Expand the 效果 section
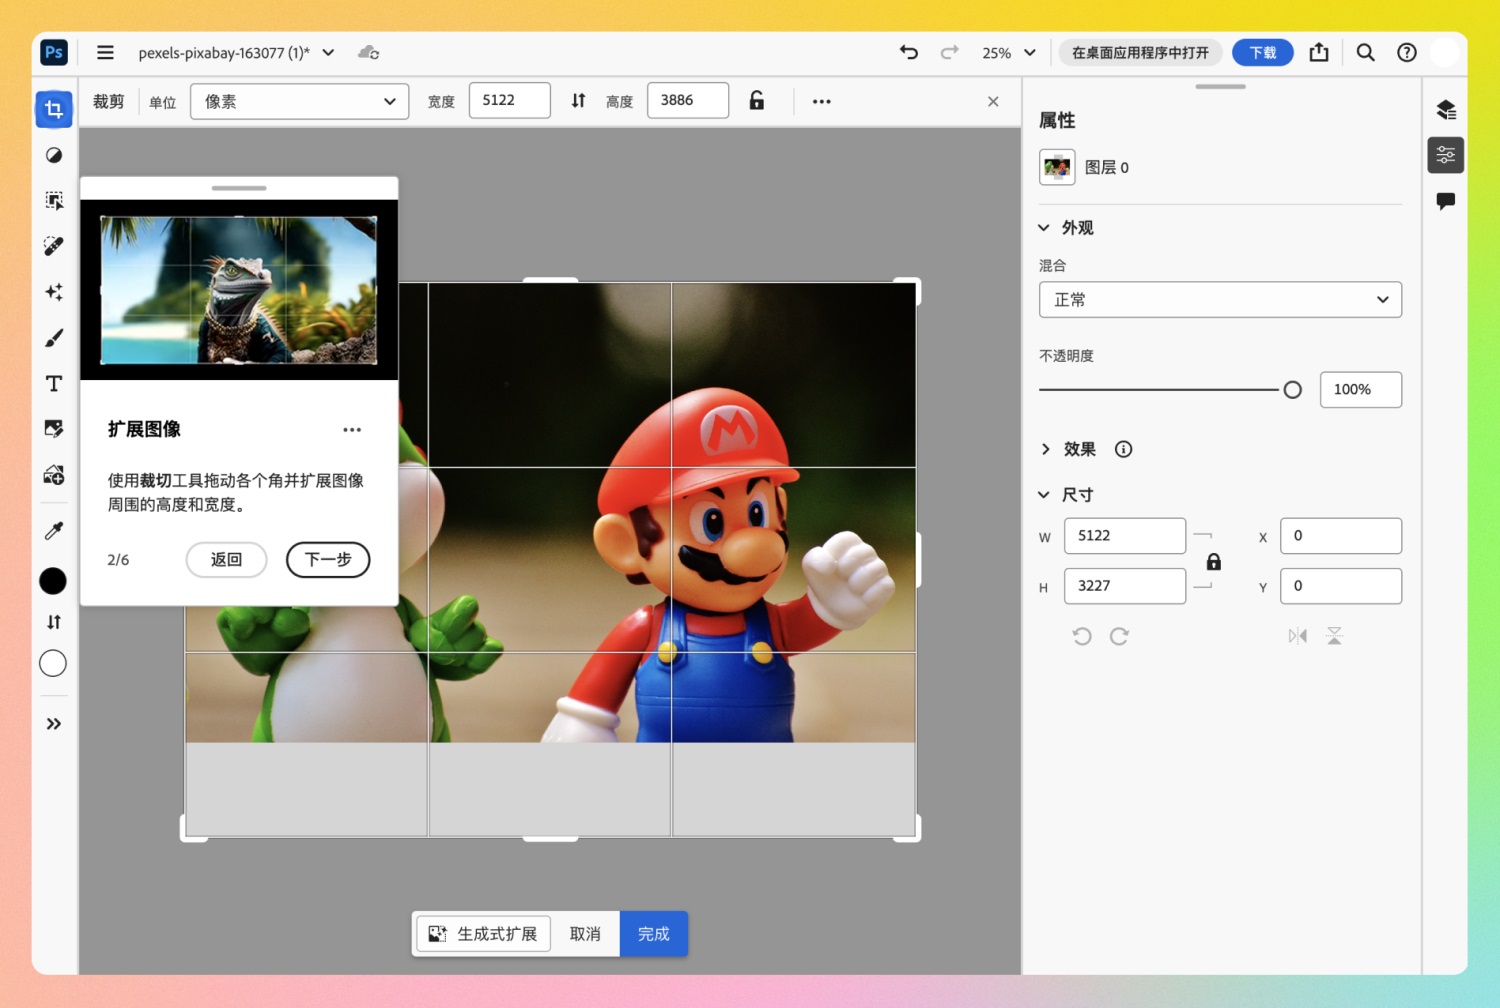This screenshot has height=1008, width=1500. (x=1045, y=449)
